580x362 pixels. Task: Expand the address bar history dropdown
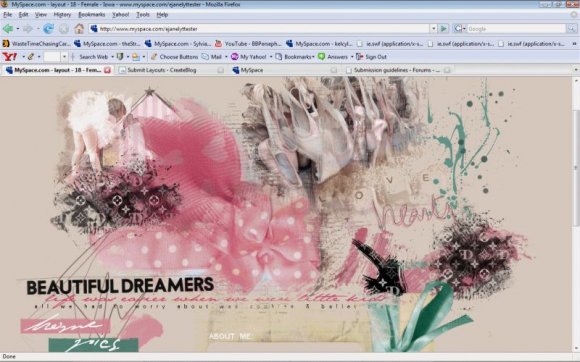(433, 28)
